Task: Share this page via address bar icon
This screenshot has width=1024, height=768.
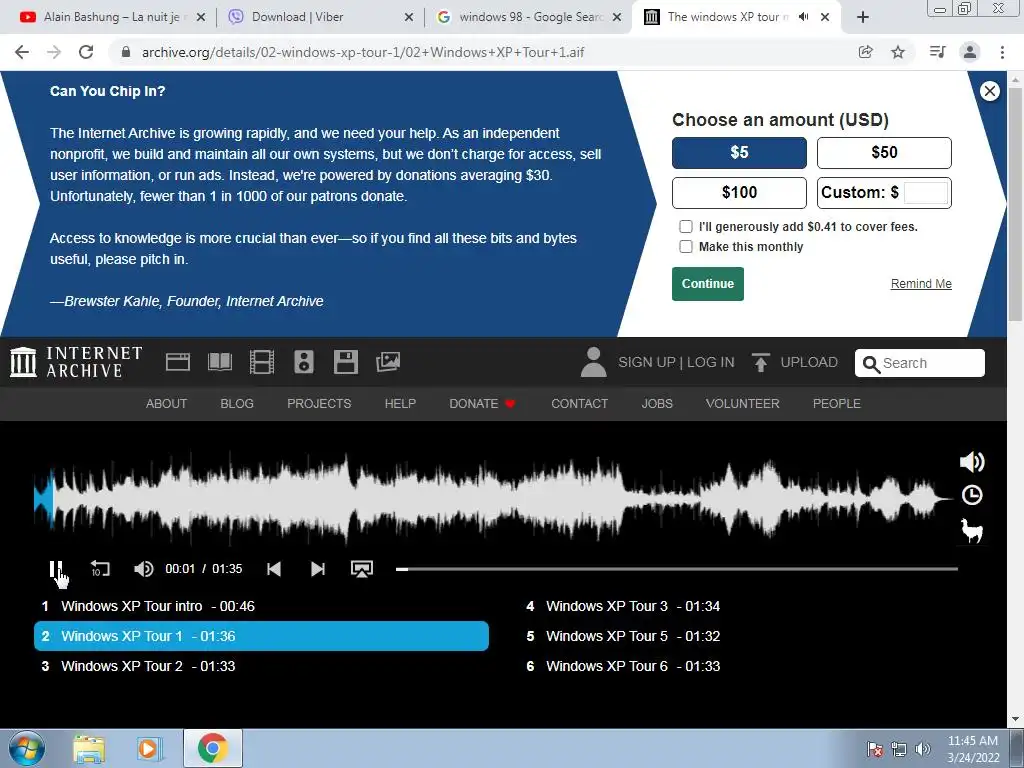Action: pos(865,52)
